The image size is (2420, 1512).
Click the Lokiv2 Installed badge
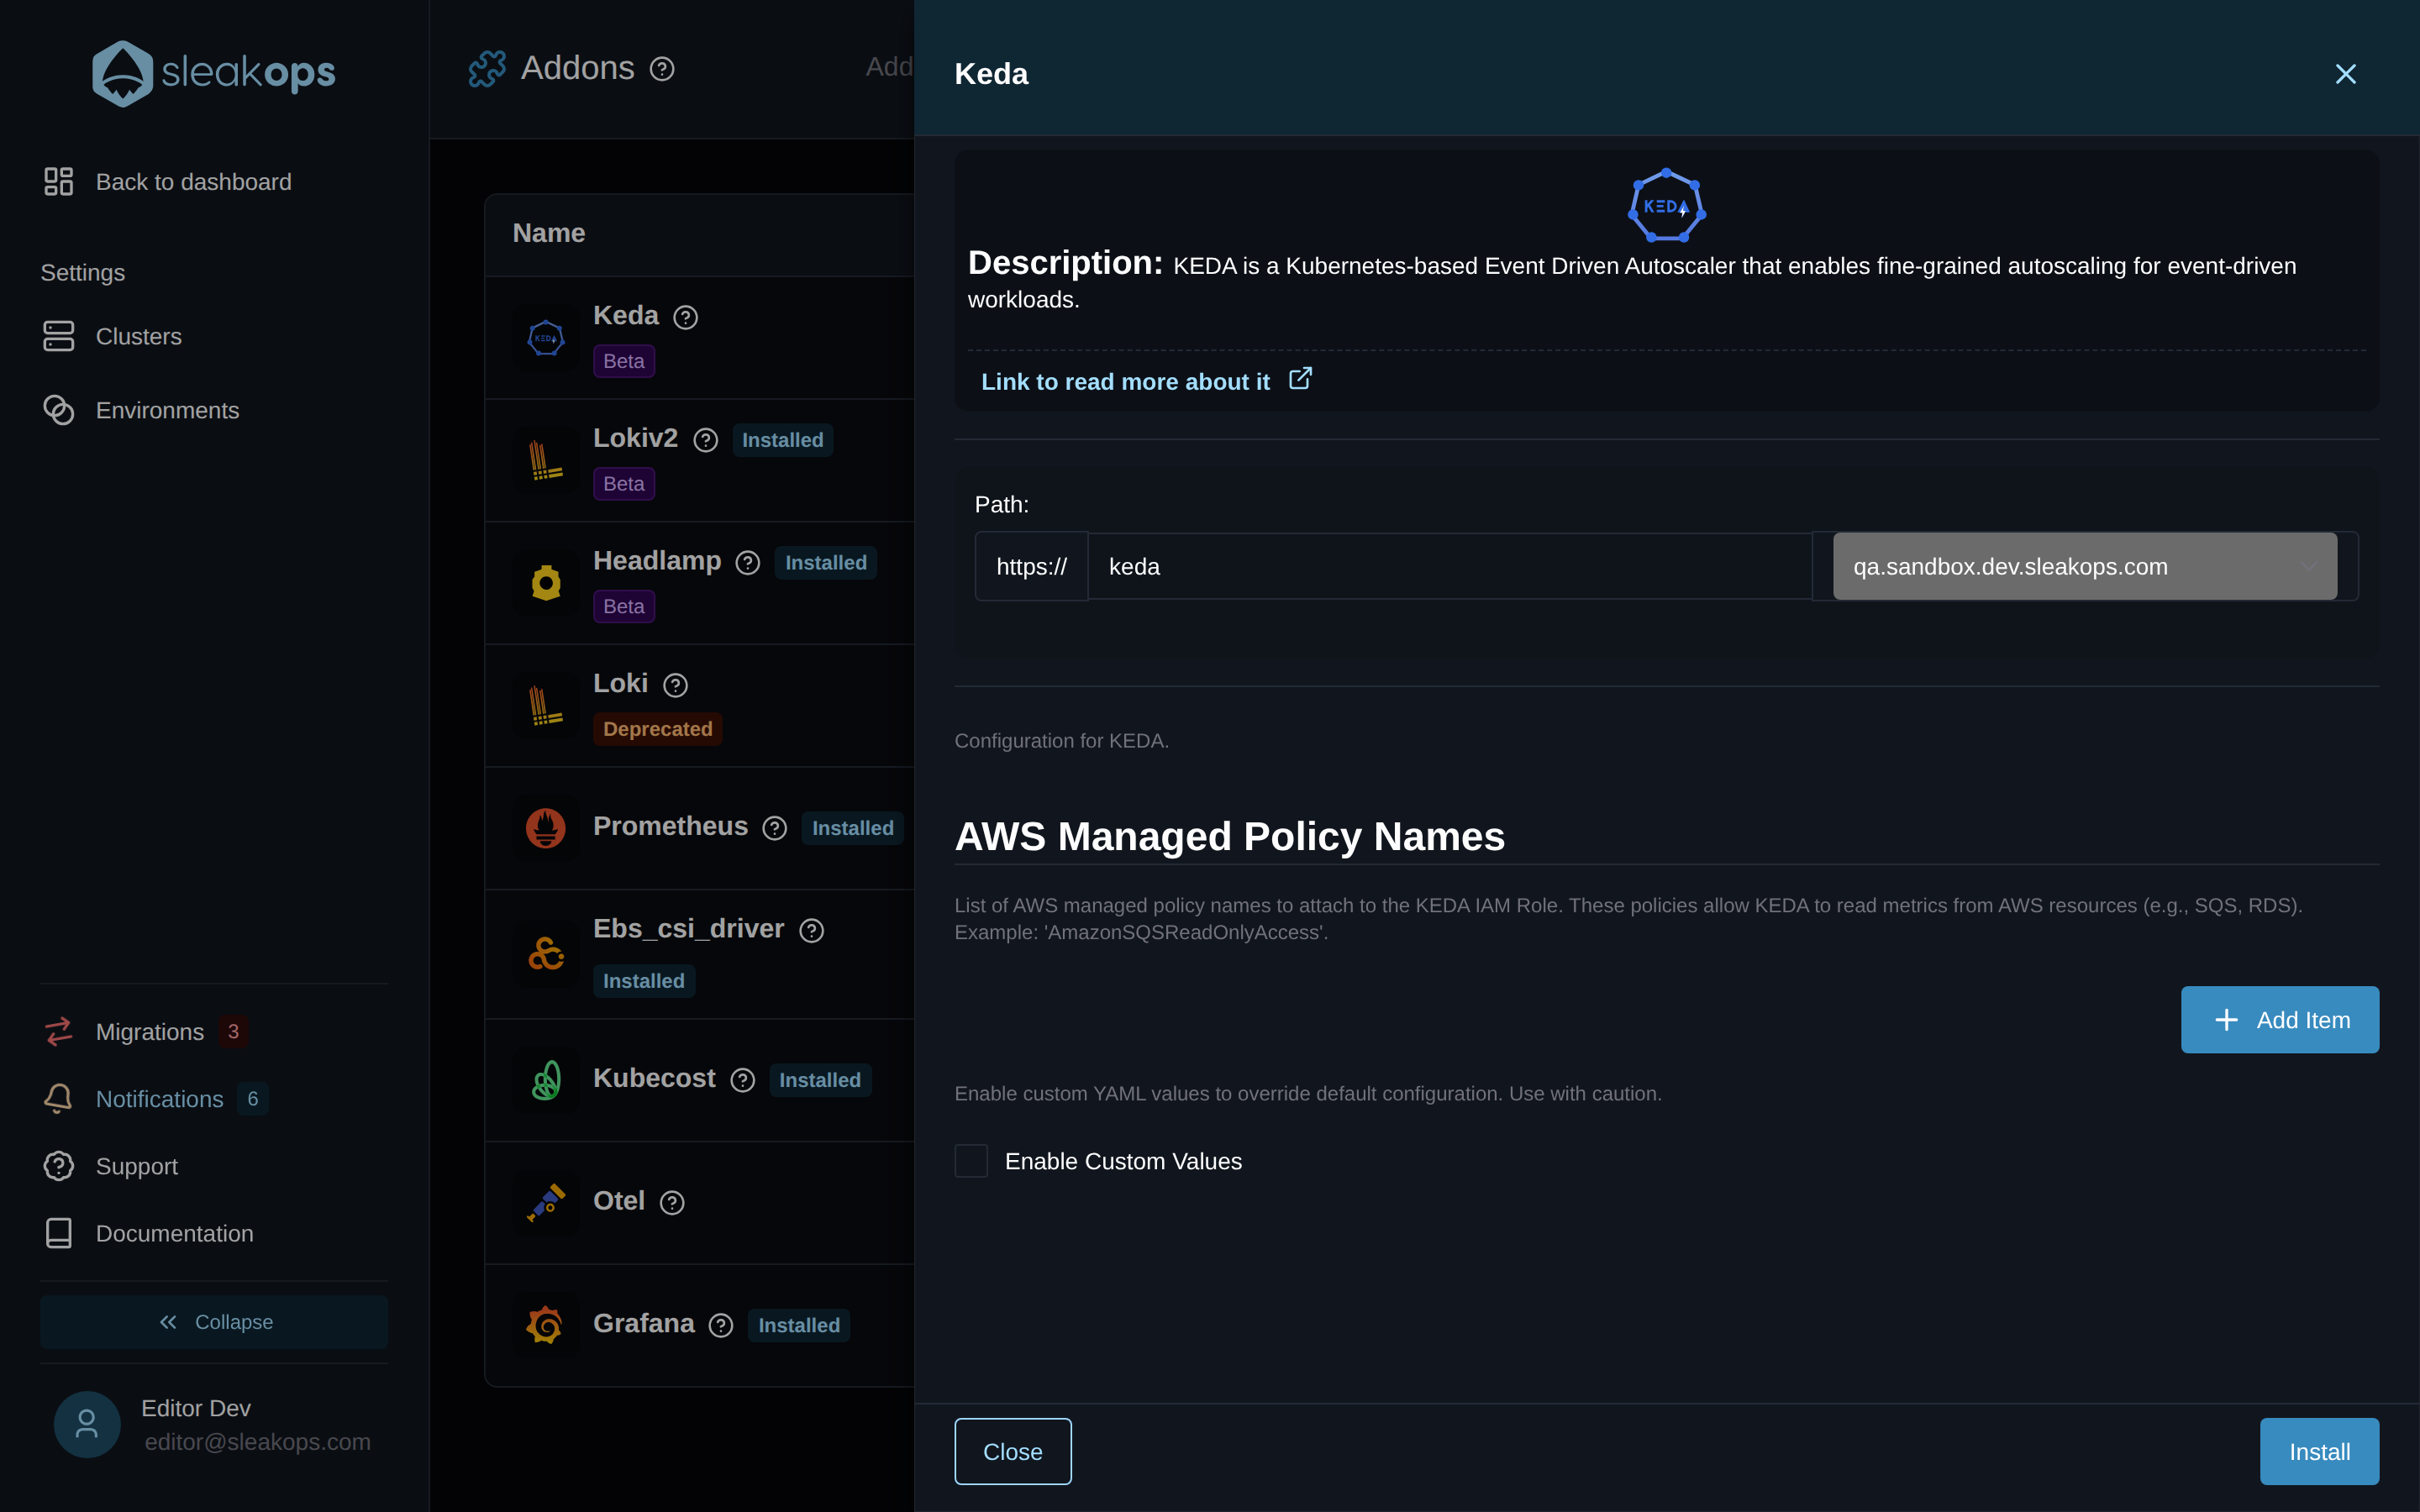pyautogui.click(x=782, y=440)
